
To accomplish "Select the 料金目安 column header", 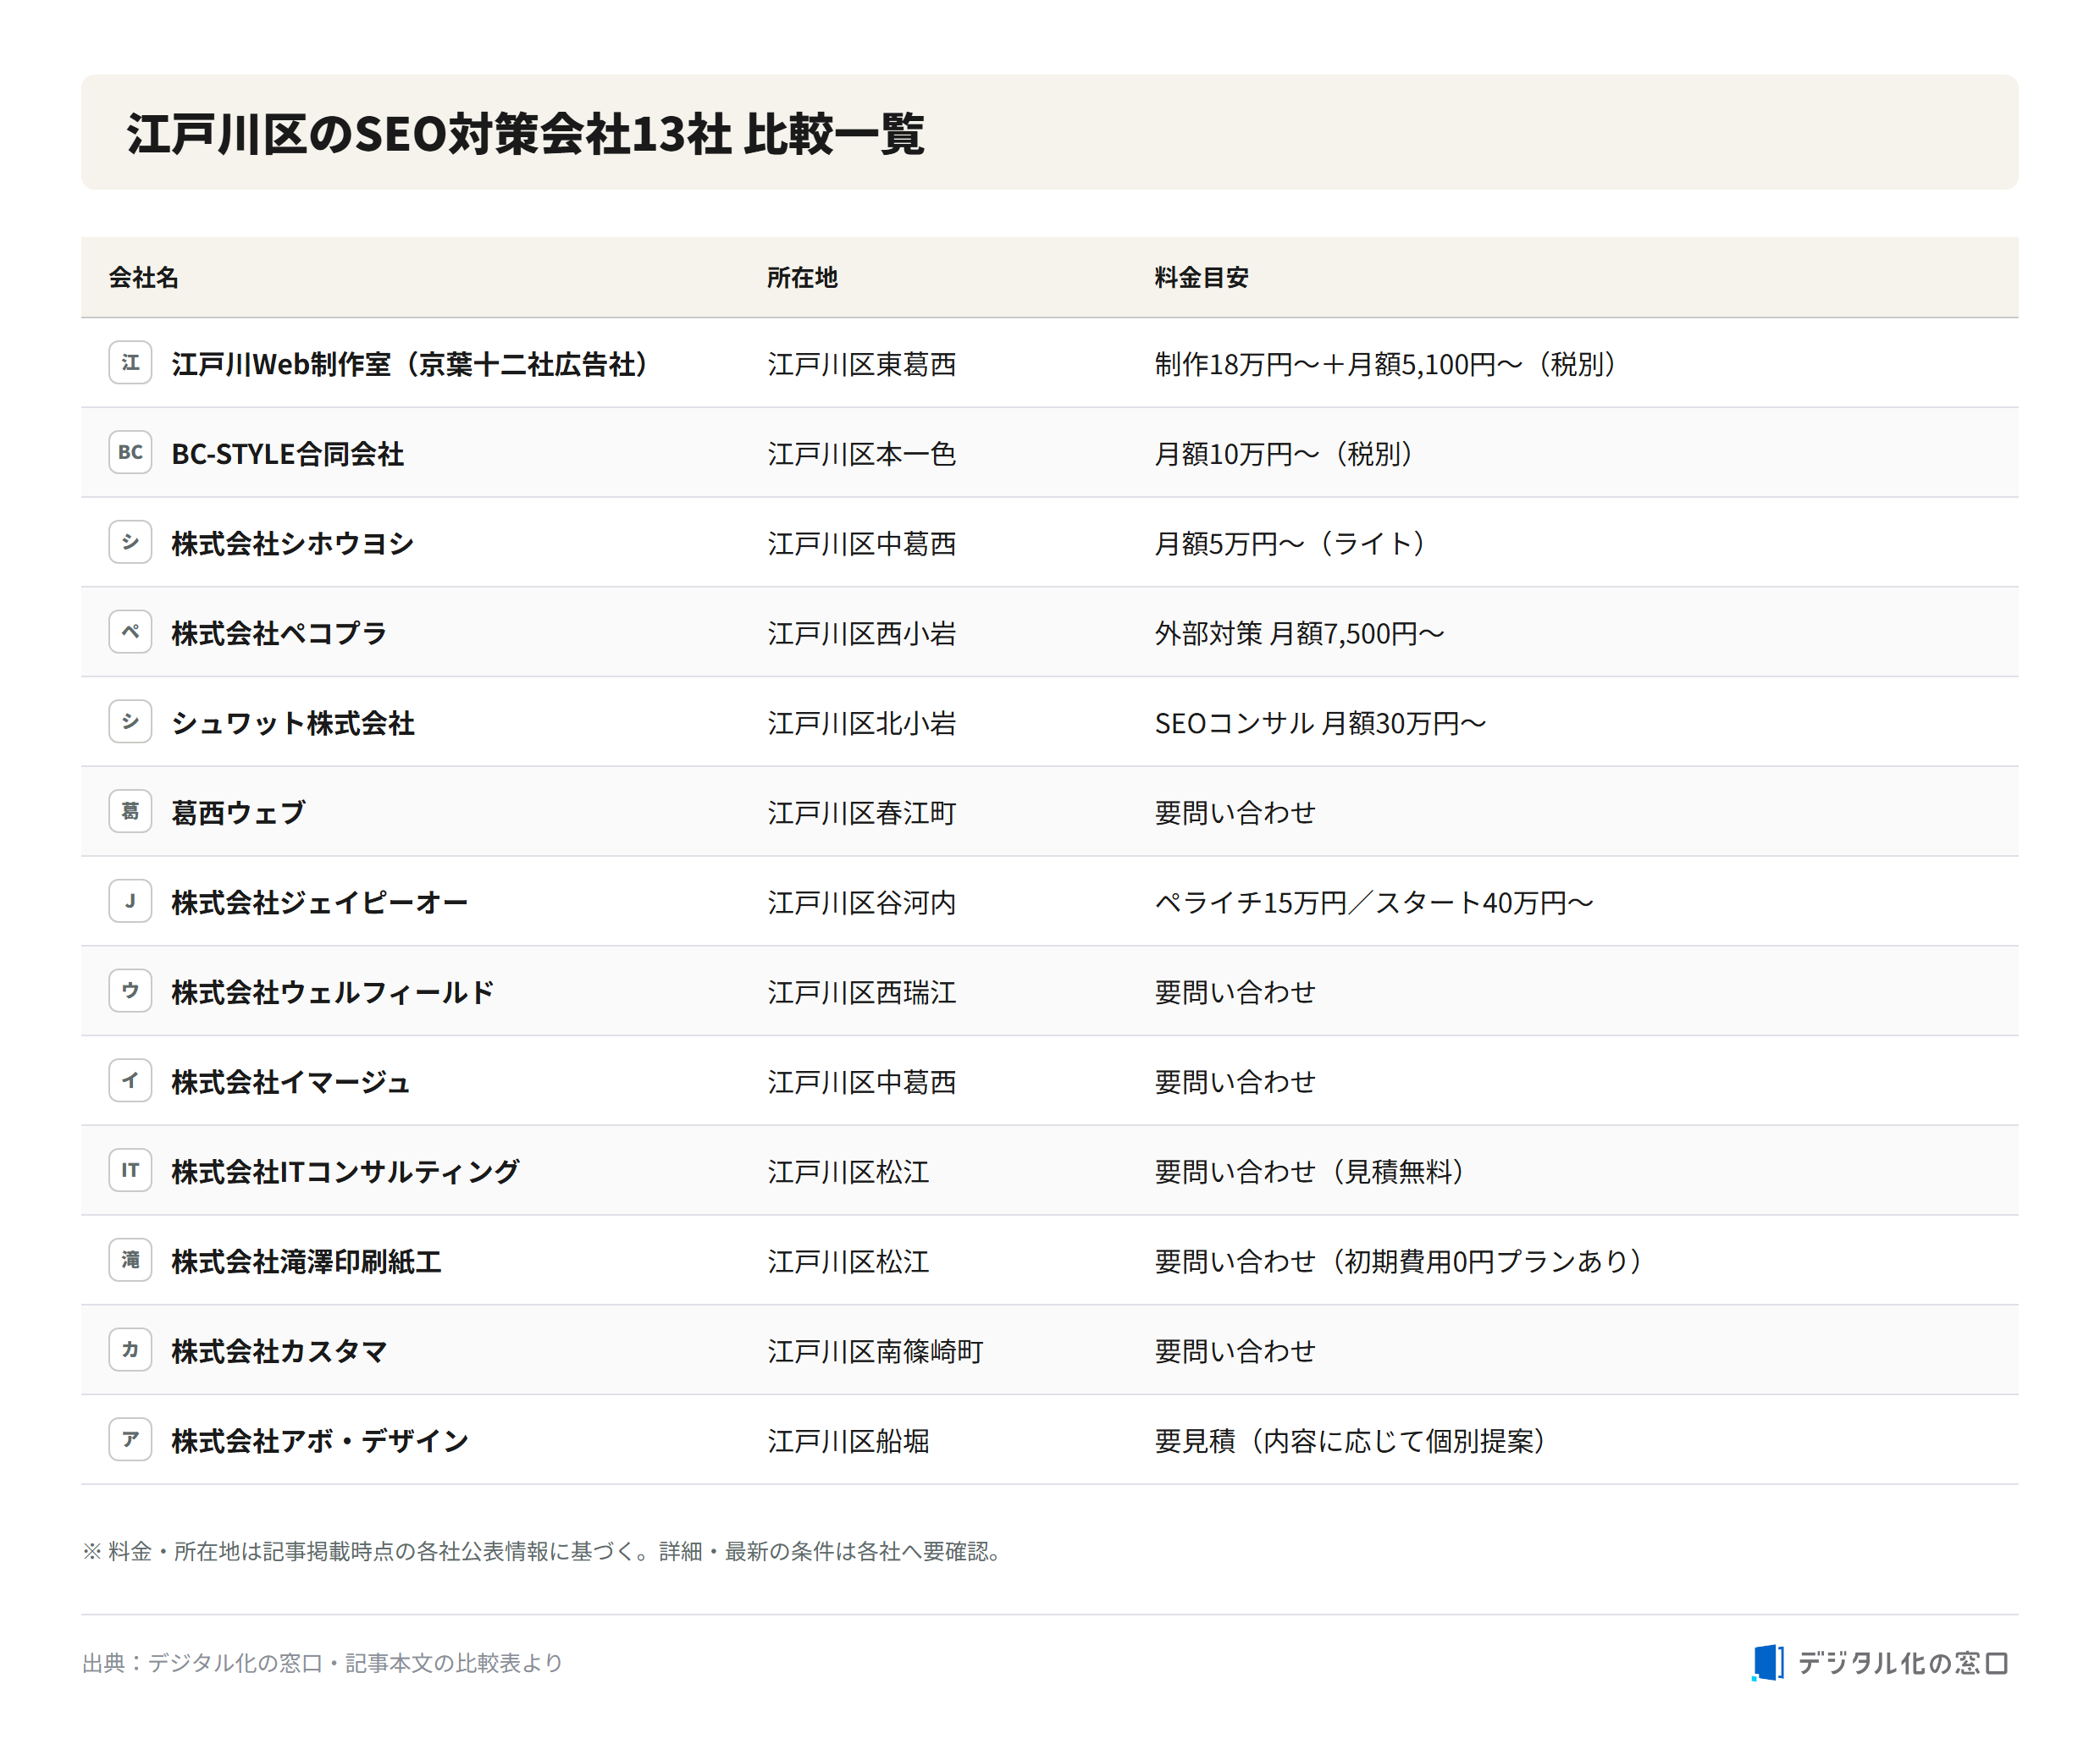I will pos(1201,277).
